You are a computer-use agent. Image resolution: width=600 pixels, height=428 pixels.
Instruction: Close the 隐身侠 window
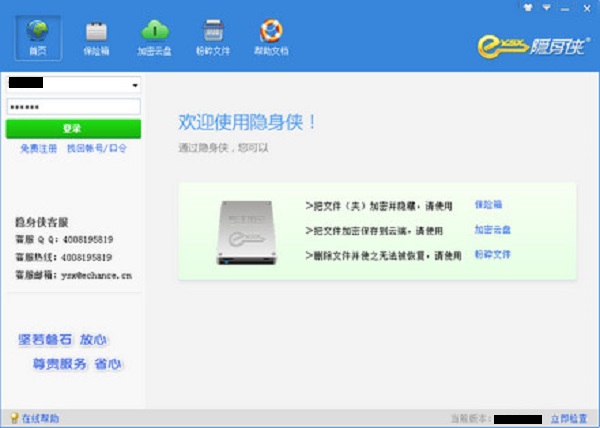pyautogui.click(x=587, y=8)
